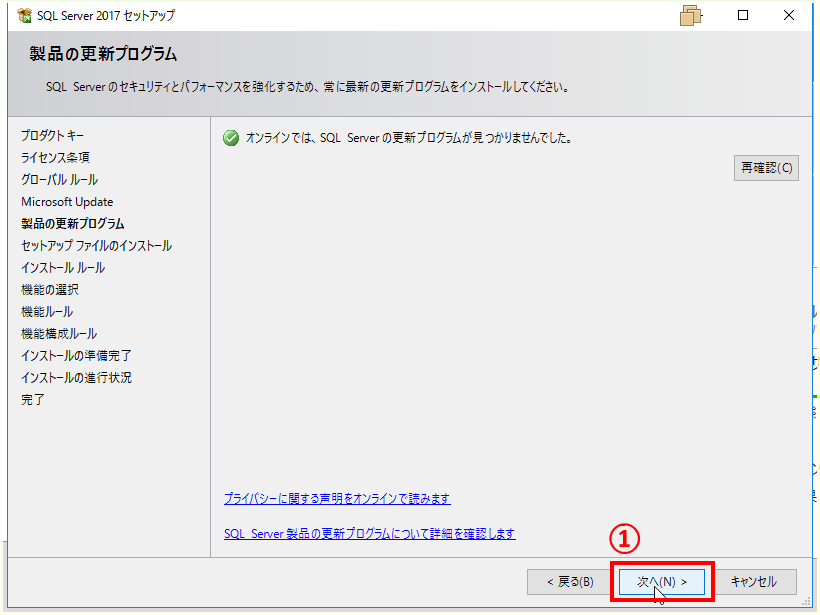Image resolution: width=820 pixels, height=615 pixels.
Task: Proceed with the 次へ(N) button
Action: click(x=662, y=582)
